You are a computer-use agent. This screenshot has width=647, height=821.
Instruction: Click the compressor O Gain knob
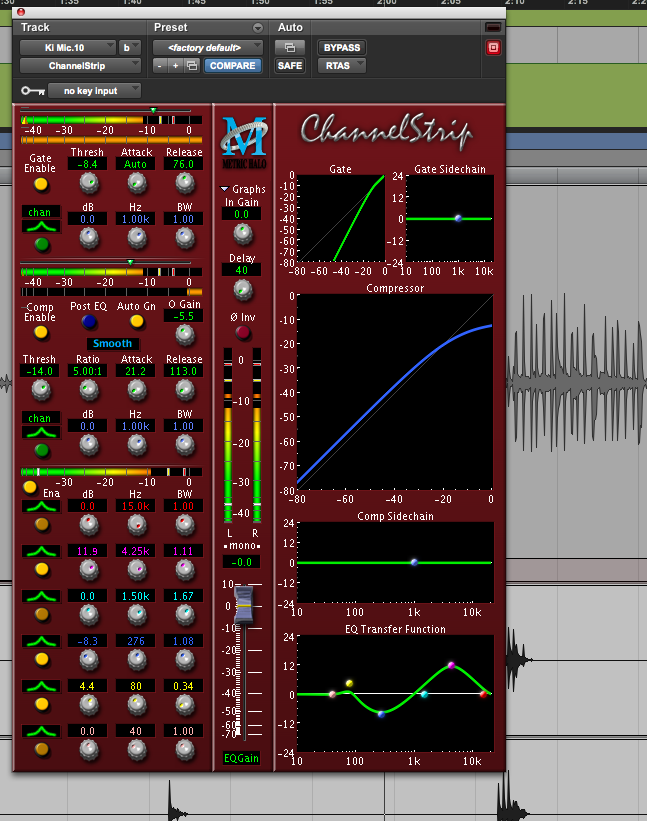click(185, 335)
